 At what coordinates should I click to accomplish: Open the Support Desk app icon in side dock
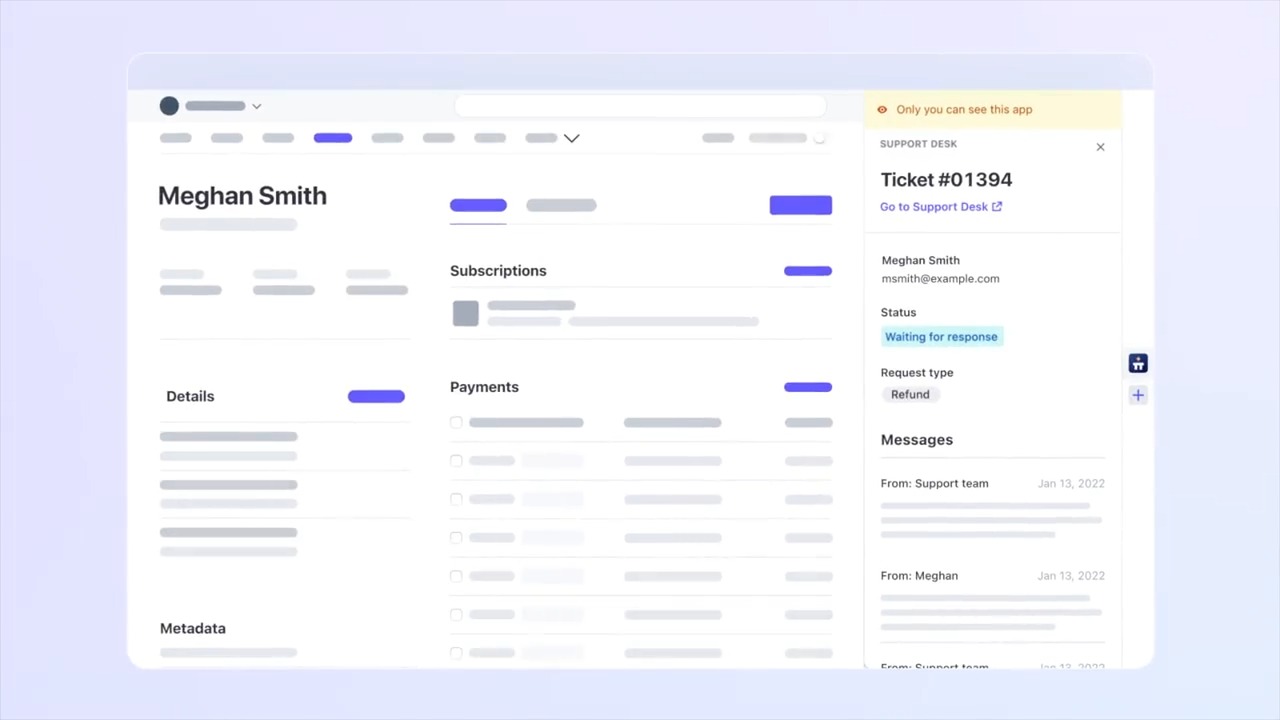1138,364
